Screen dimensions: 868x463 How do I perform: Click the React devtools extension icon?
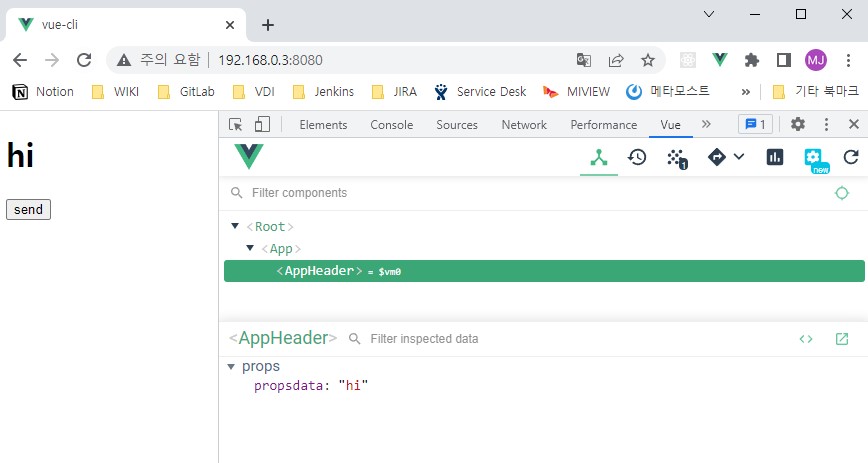click(x=688, y=60)
